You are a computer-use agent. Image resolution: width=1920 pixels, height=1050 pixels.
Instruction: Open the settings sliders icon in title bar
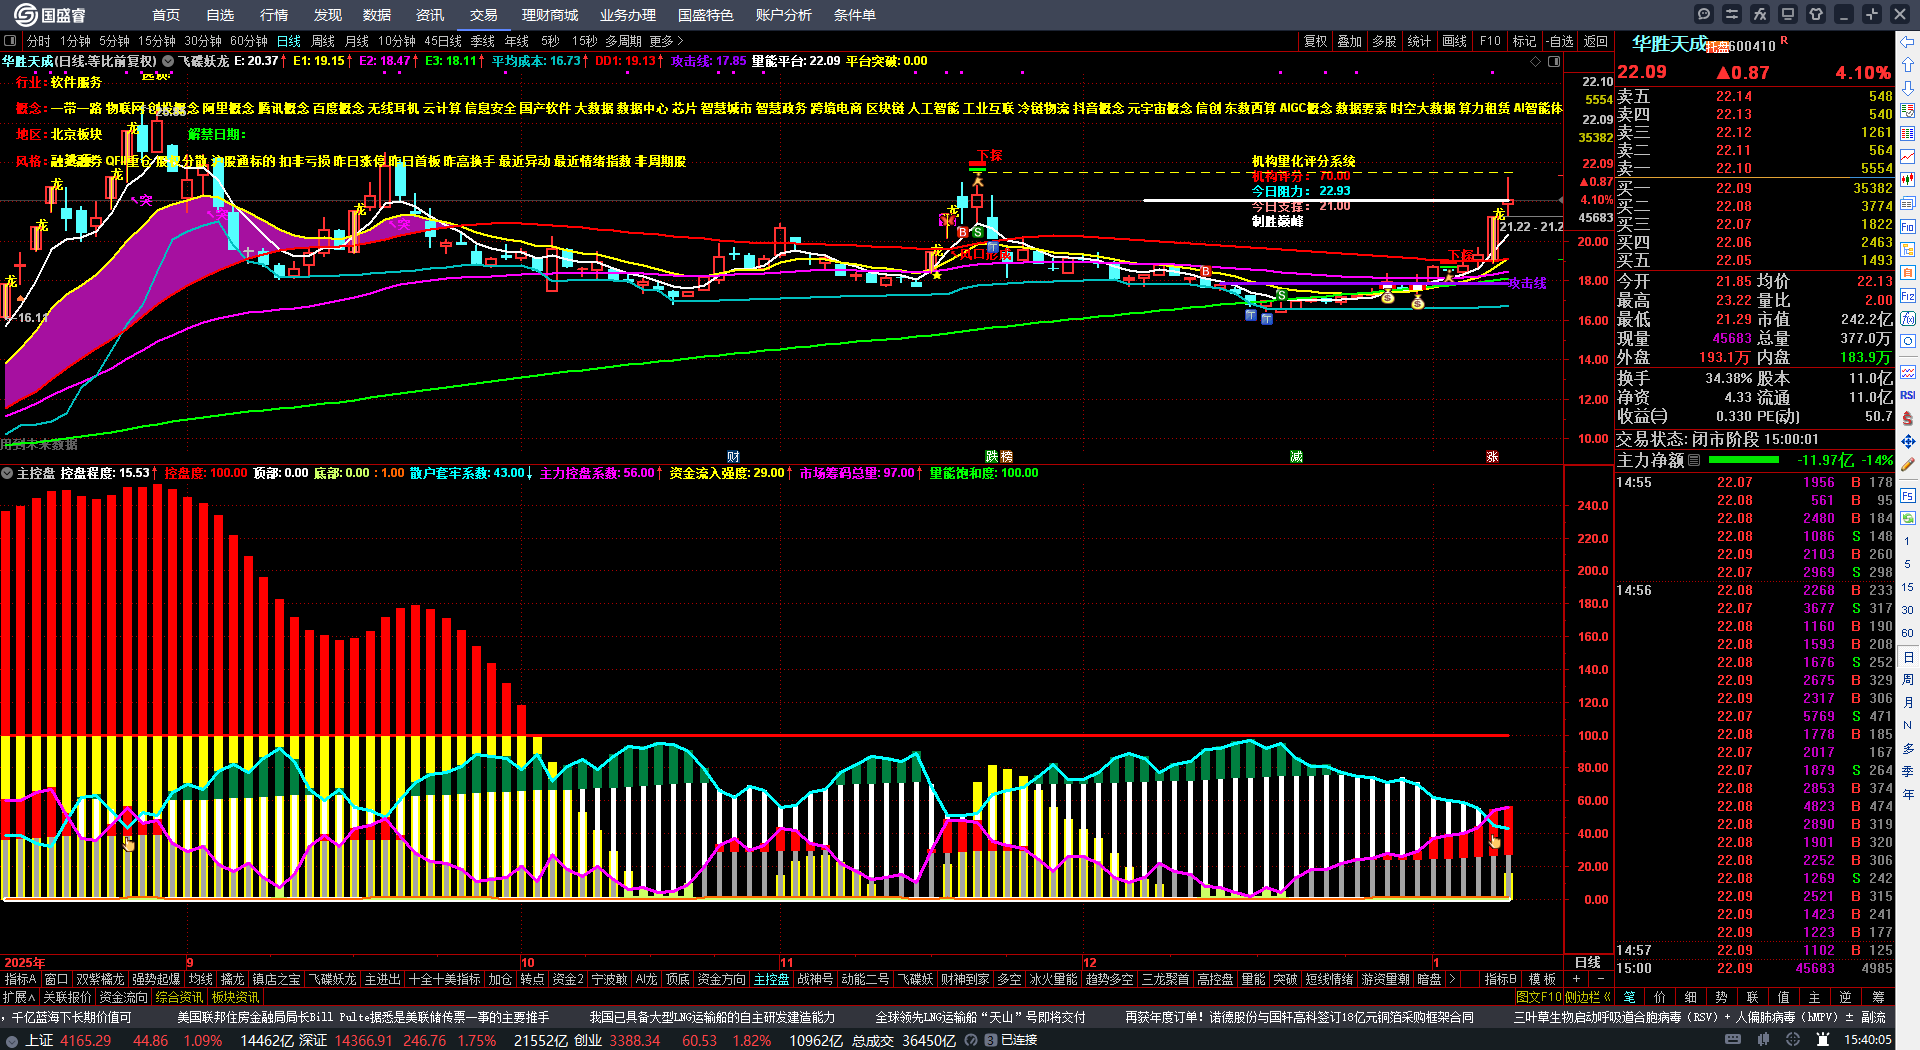pos(1732,14)
